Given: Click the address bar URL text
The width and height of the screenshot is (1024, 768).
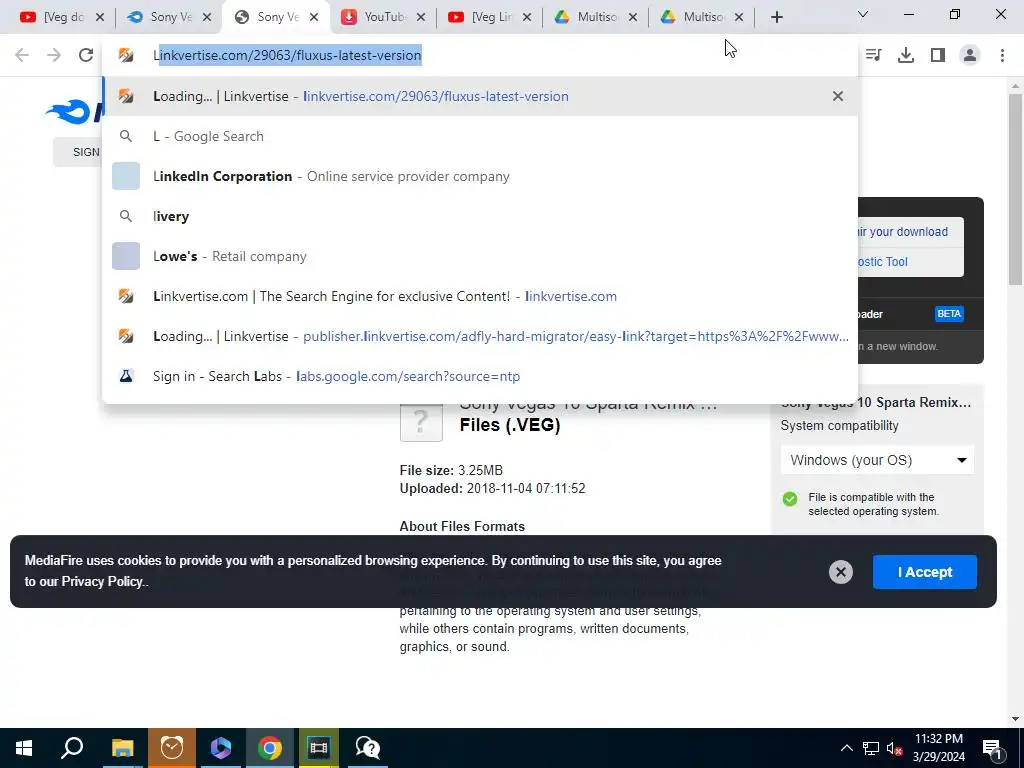Looking at the screenshot, I should [287, 56].
